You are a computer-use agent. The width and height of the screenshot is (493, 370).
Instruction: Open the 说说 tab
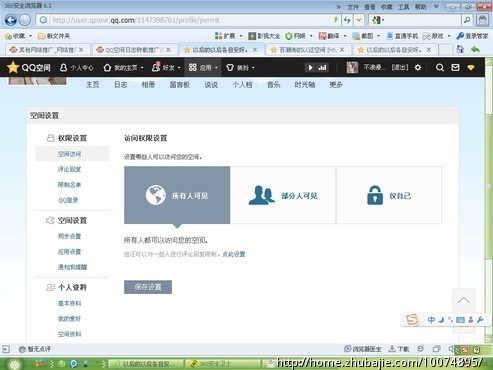pyautogui.click(x=211, y=85)
